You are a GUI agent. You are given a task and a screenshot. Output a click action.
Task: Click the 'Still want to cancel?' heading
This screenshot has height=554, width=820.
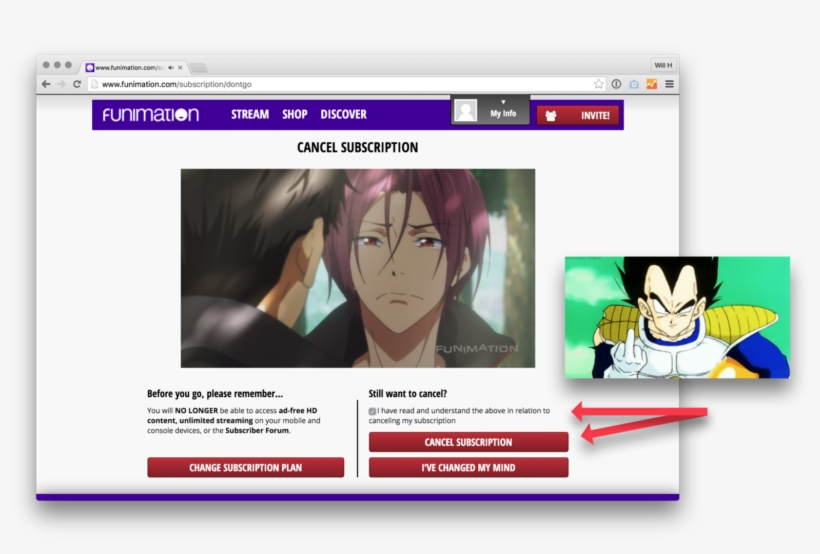click(407, 393)
